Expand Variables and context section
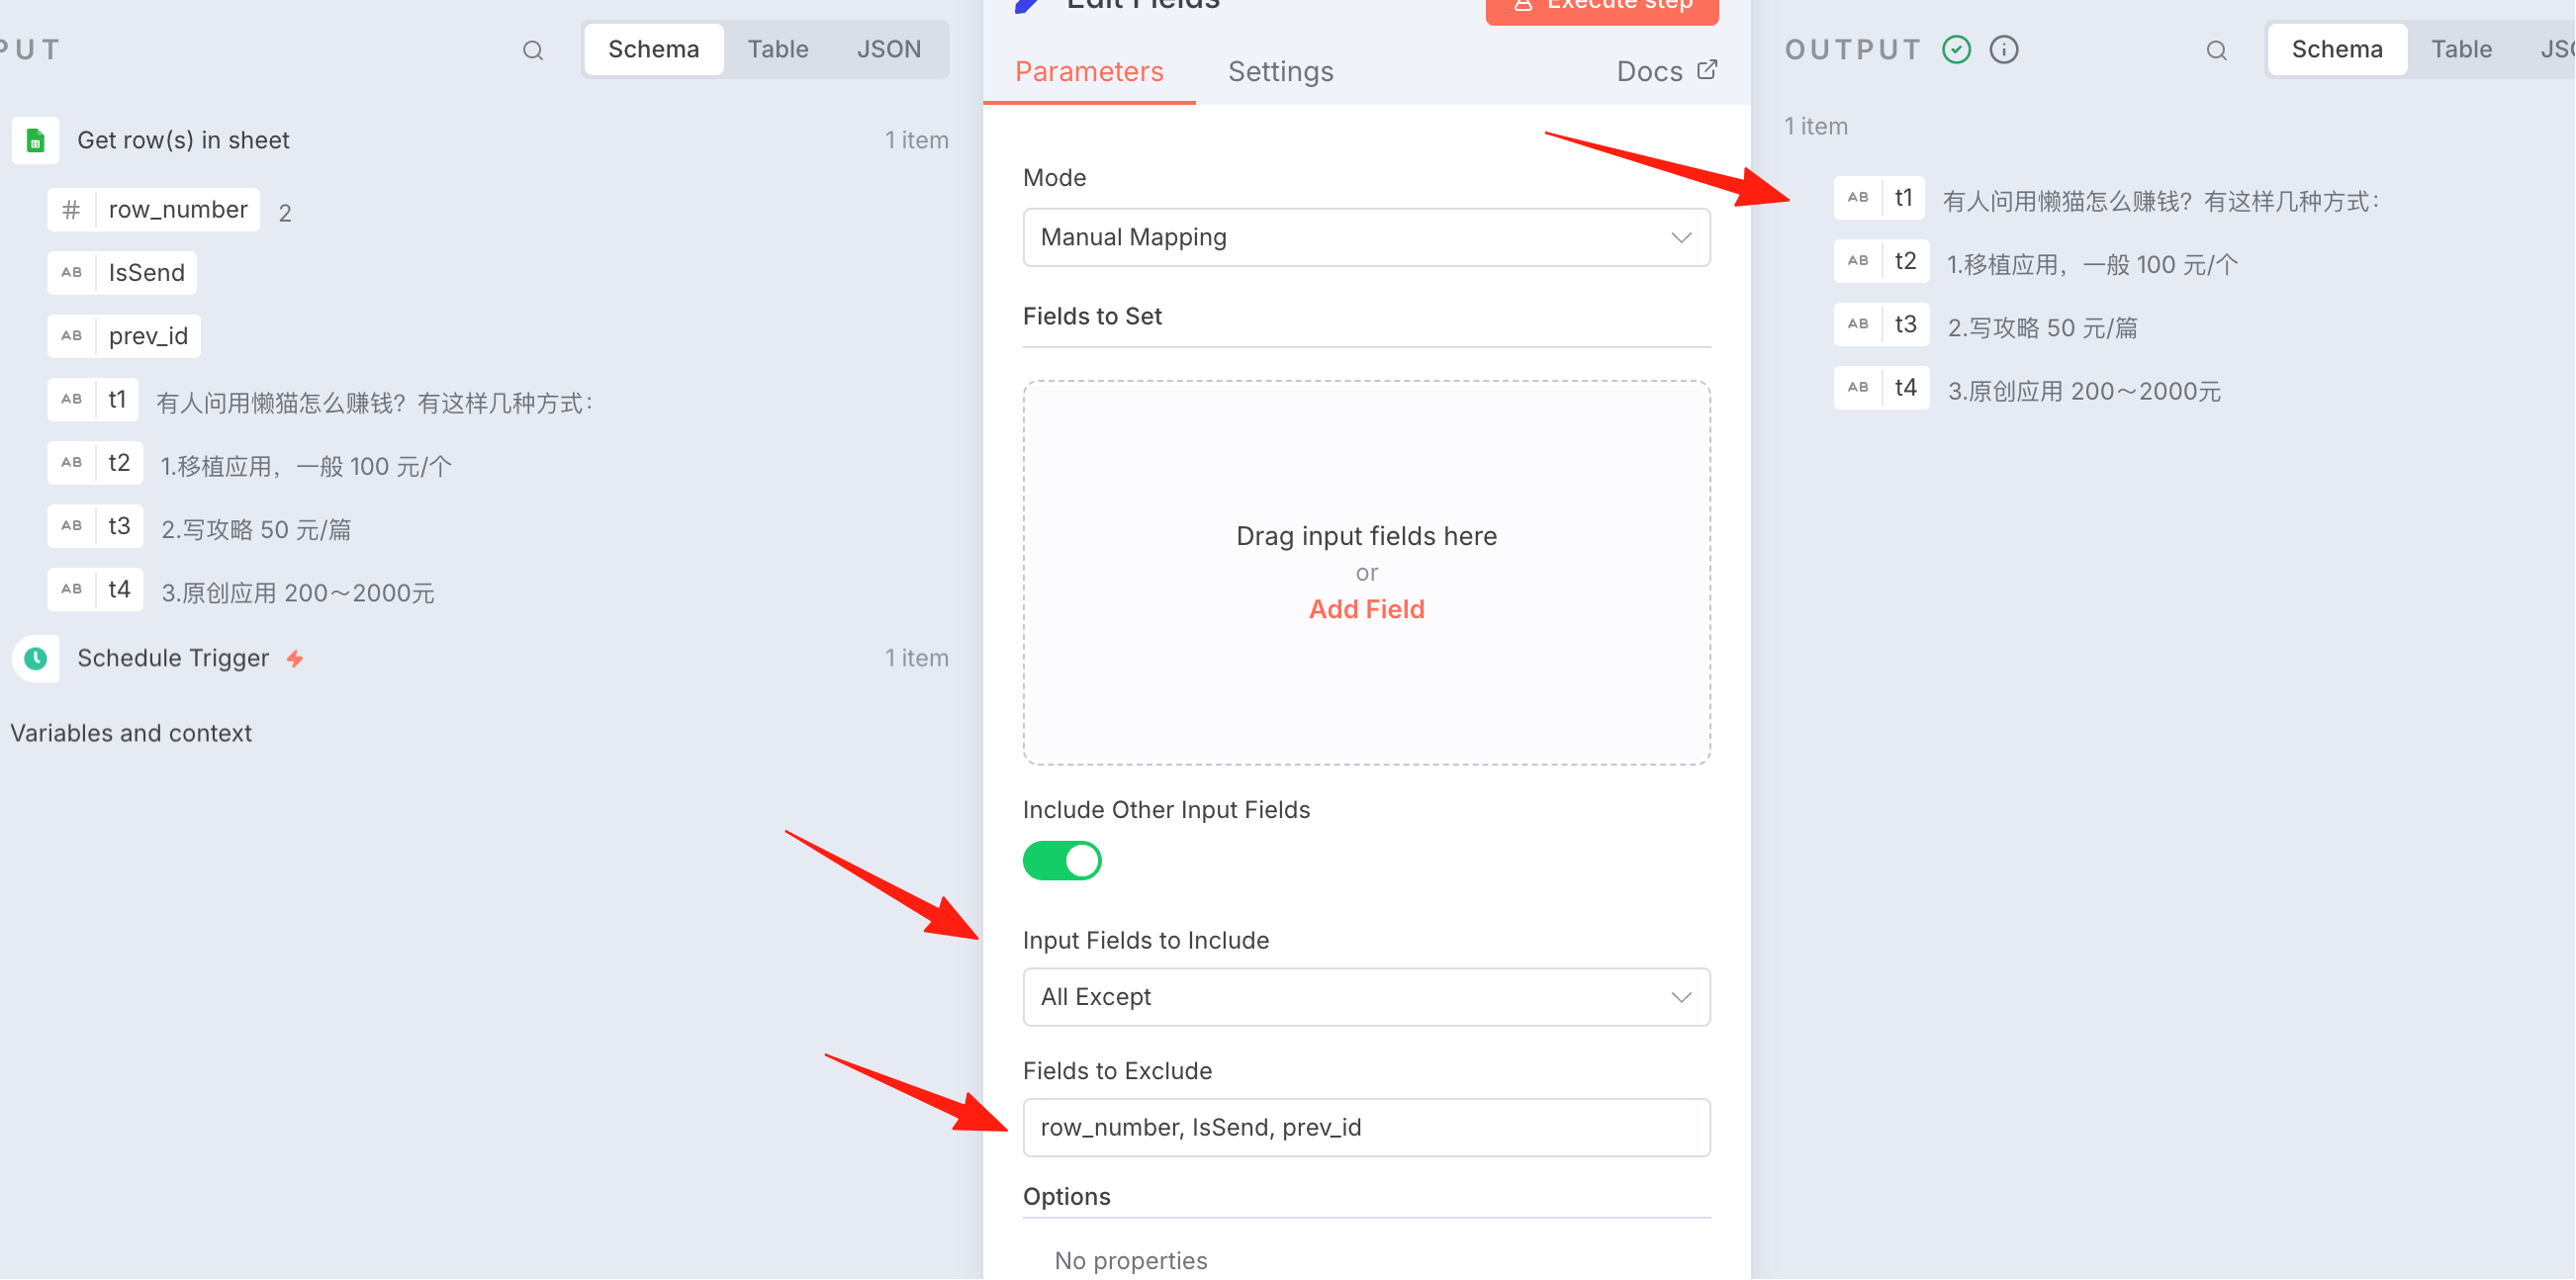 [131, 733]
